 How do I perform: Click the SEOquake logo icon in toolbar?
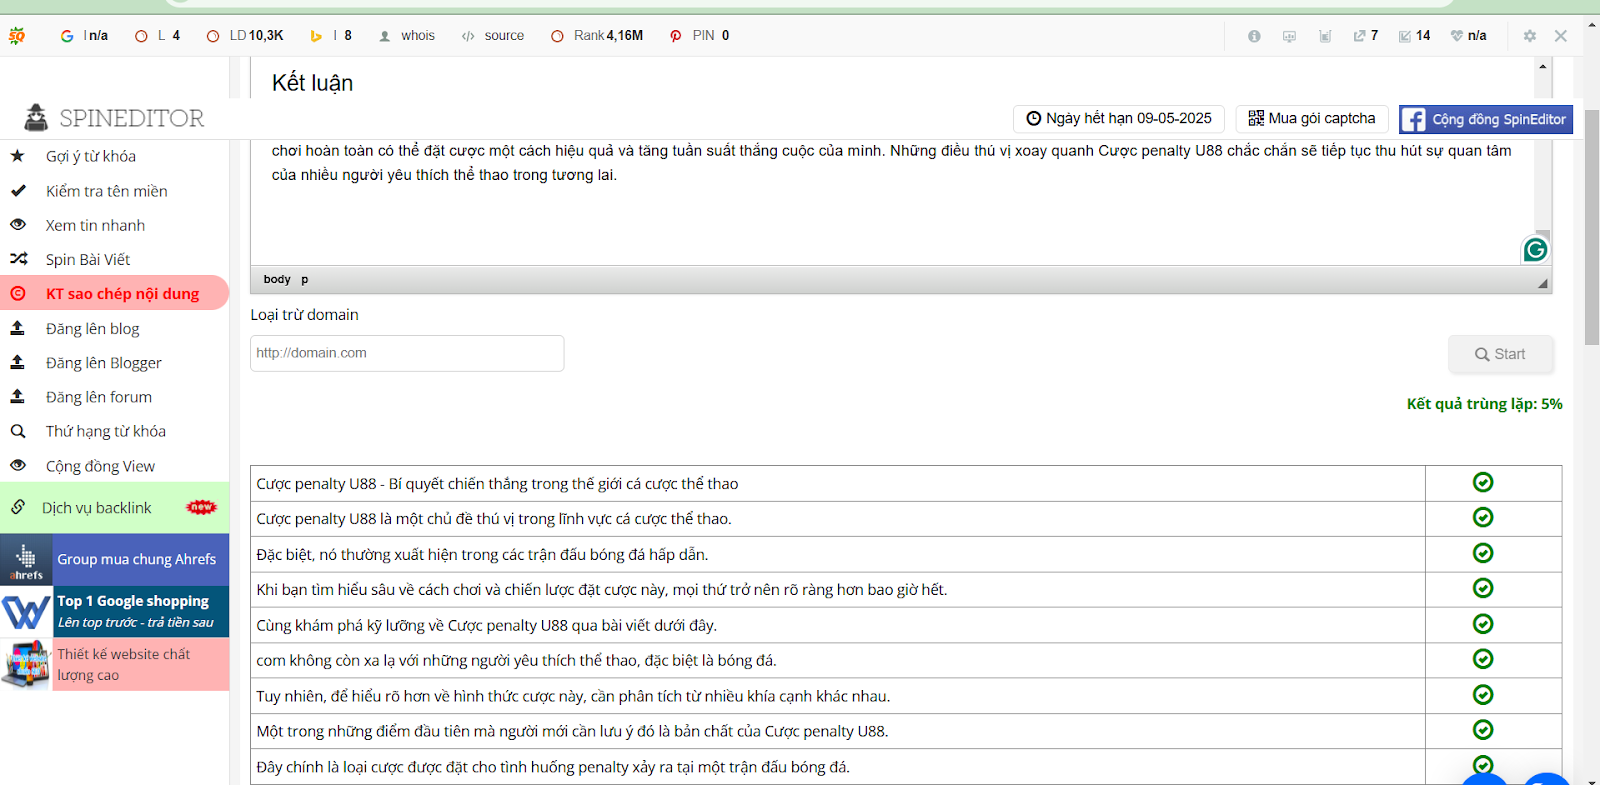point(17,36)
